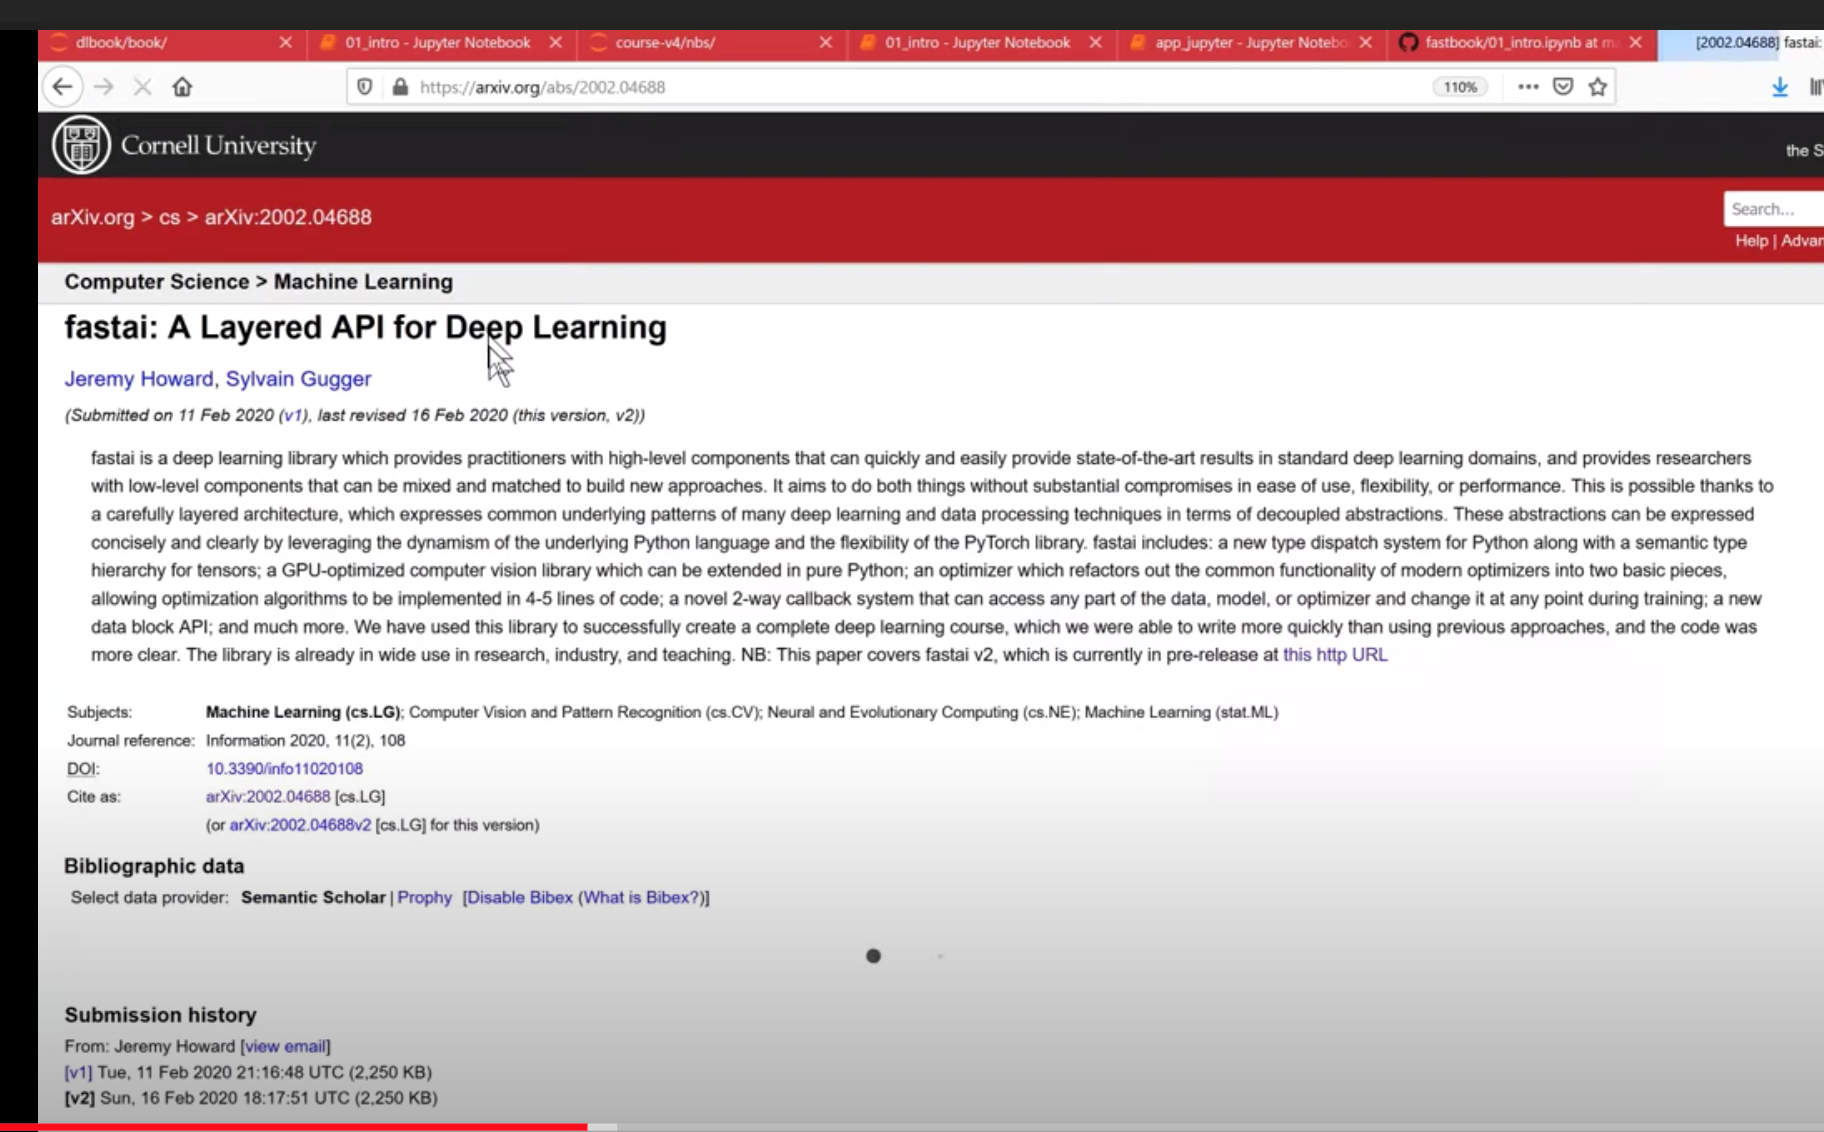Click 'Information 2020, 11(2), 108' journal reference
Screen dimensions: 1824x1132
pyautogui.click(x=305, y=741)
